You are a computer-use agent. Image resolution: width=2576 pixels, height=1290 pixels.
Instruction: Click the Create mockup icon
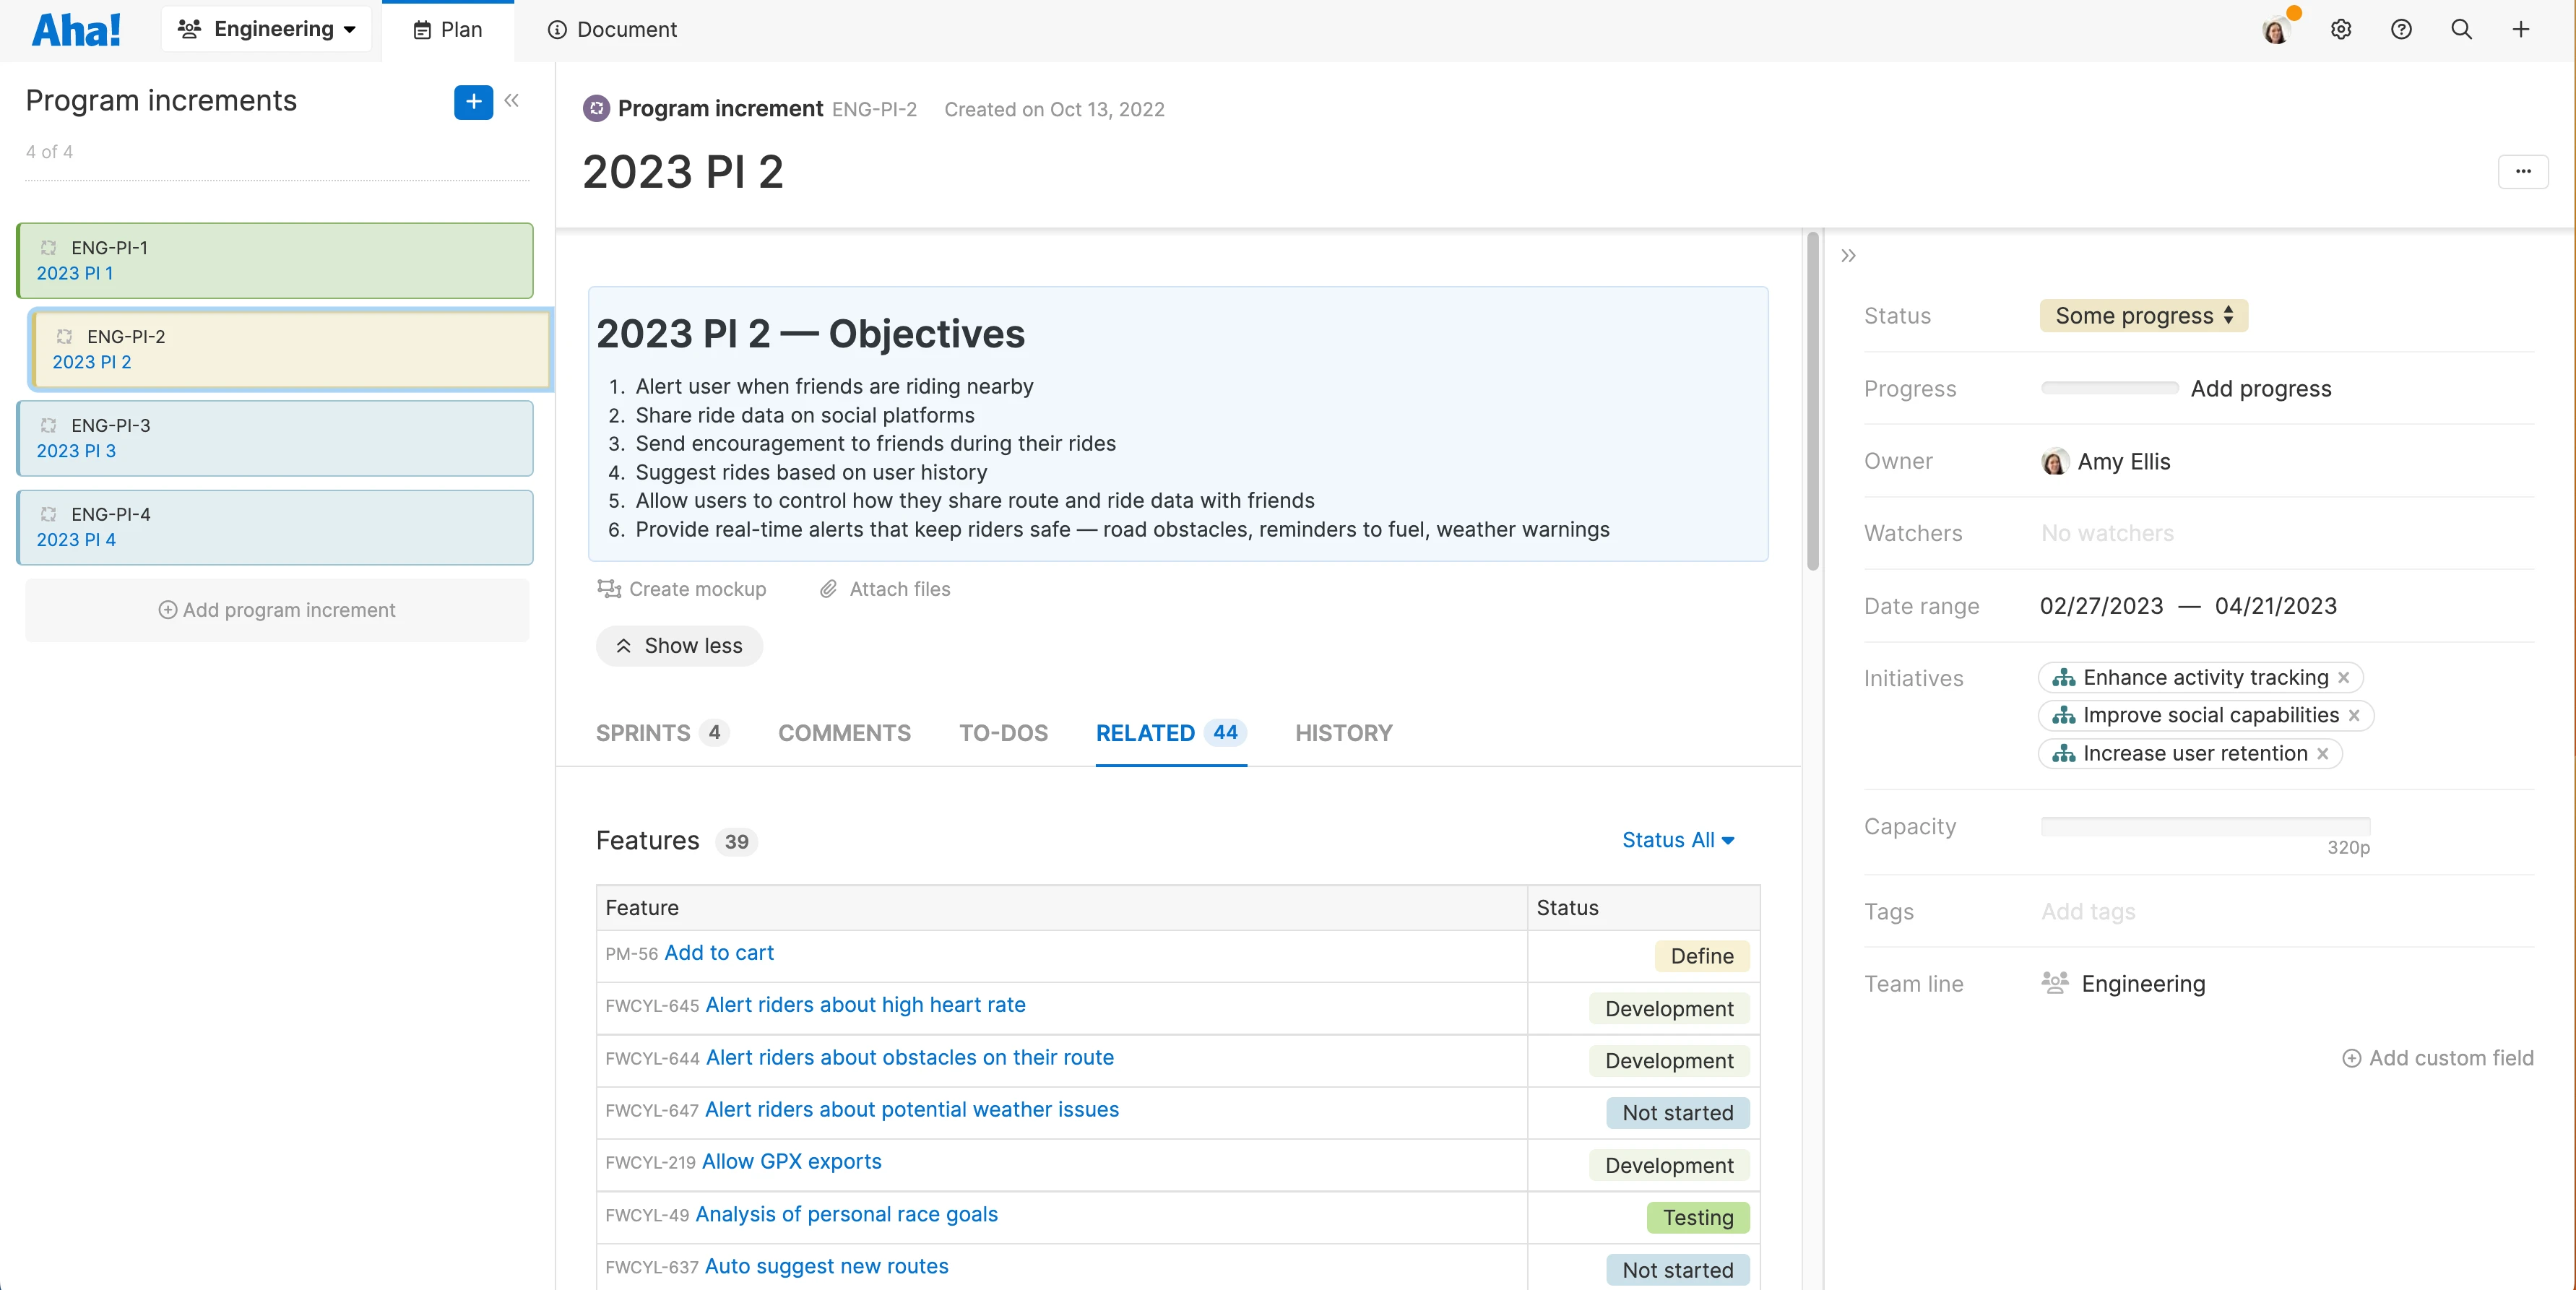click(x=609, y=589)
